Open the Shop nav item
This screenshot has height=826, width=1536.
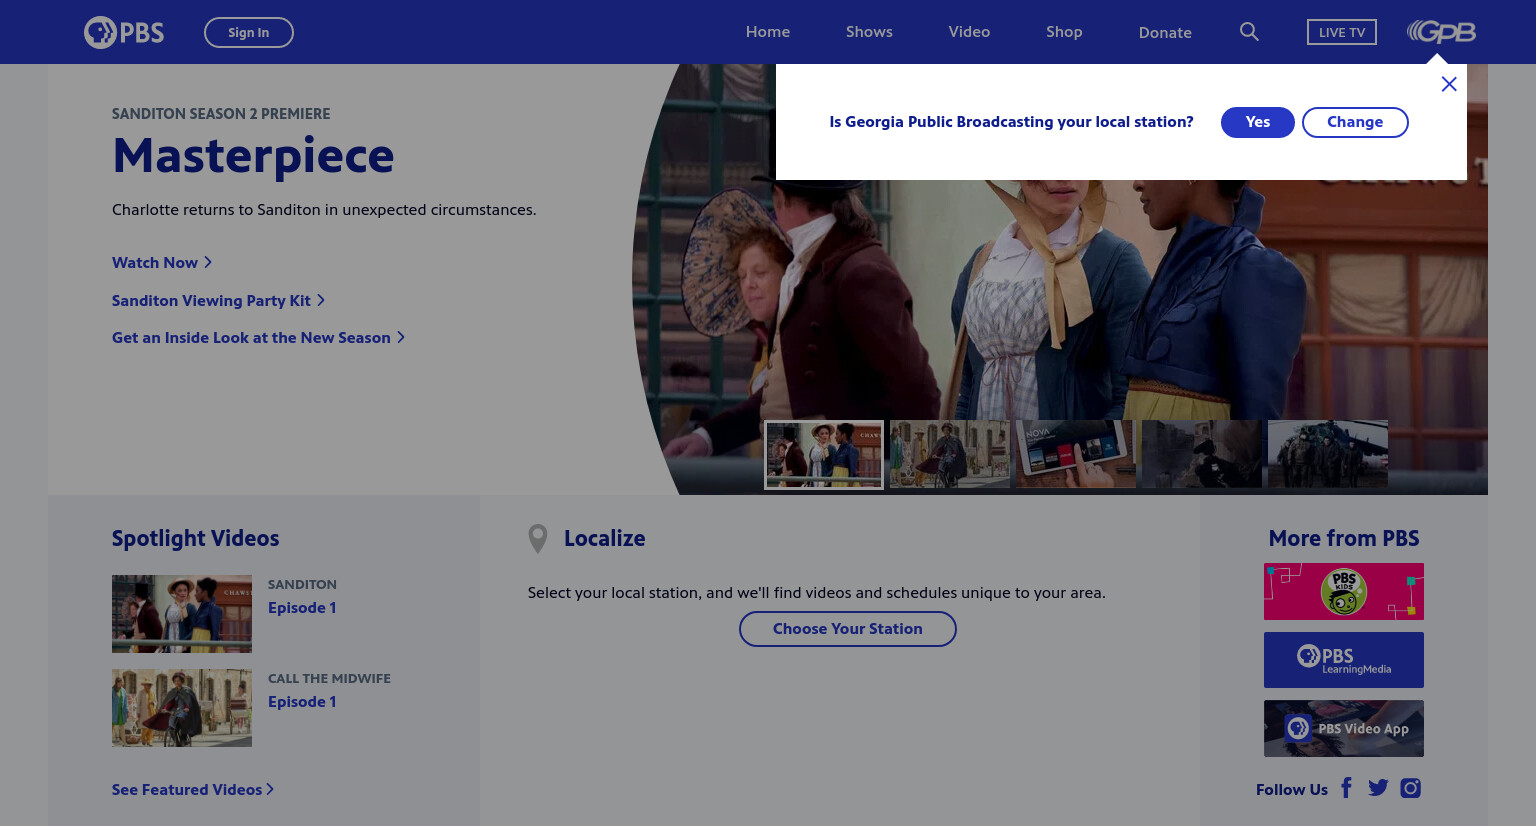pyautogui.click(x=1064, y=32)
